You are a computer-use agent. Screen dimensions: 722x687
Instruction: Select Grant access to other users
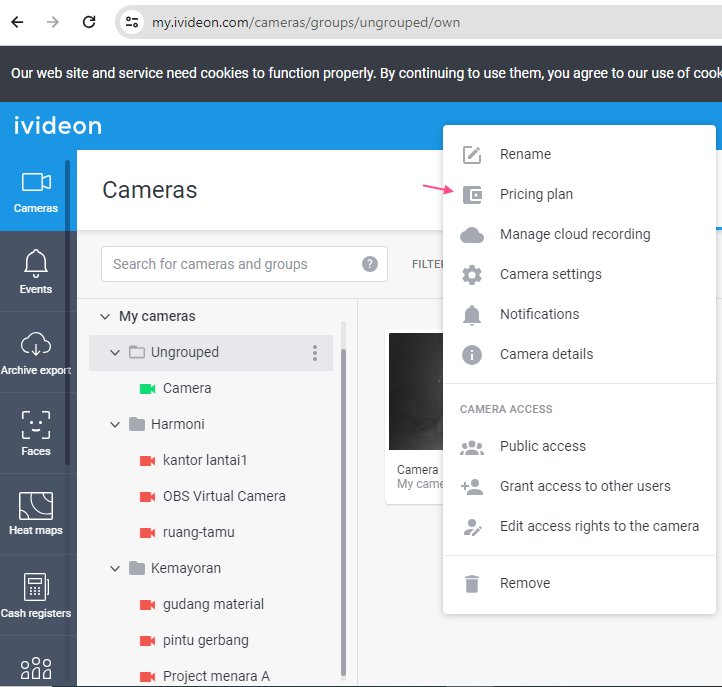(x=579, y=487)
